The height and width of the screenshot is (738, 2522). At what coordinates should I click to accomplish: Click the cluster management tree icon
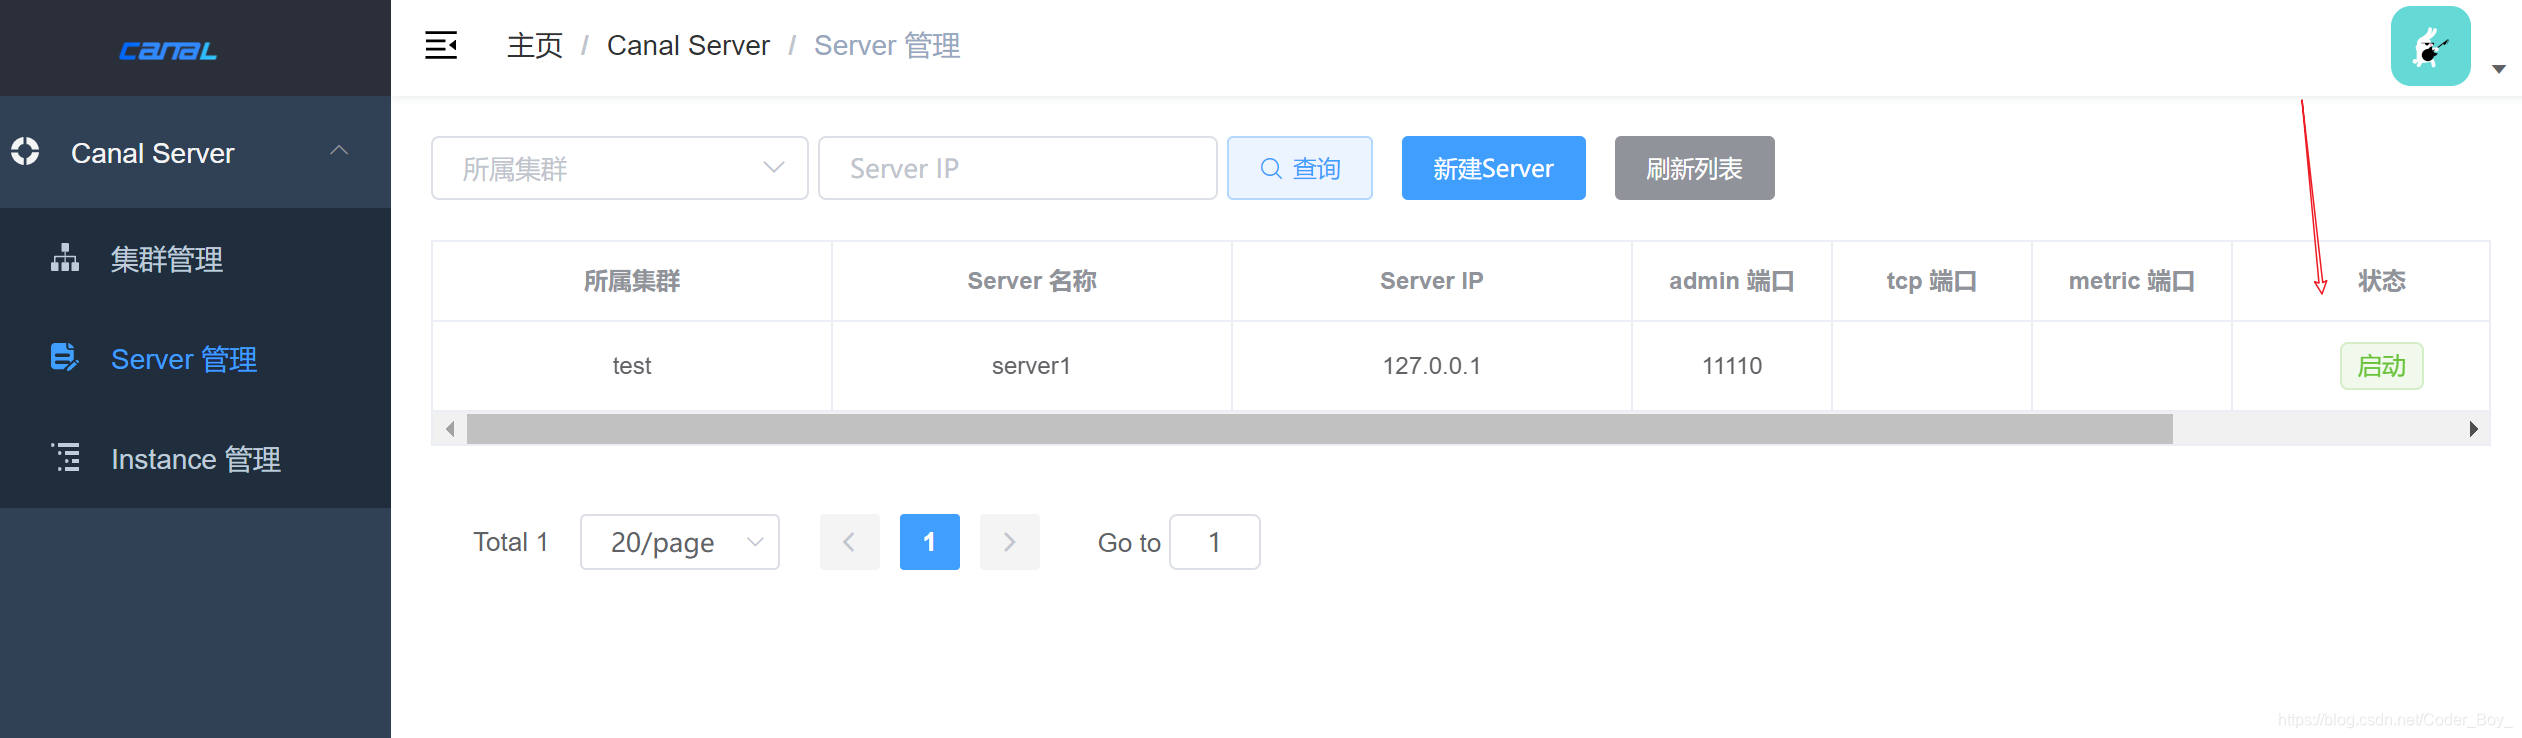click(65, 258)
